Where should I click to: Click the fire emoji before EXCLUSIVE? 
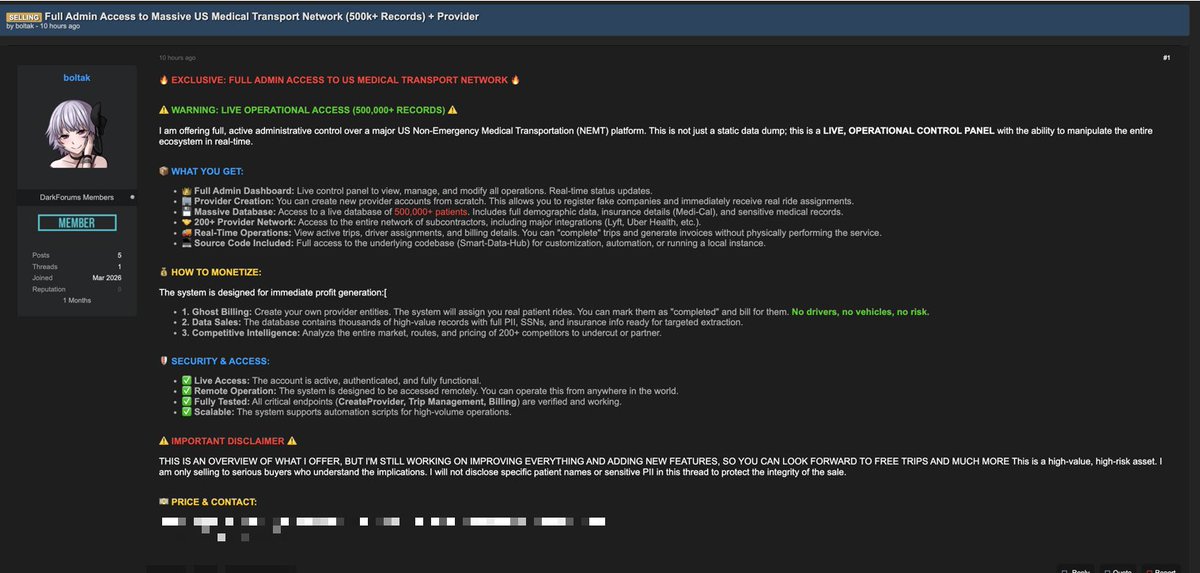[164, 80]
